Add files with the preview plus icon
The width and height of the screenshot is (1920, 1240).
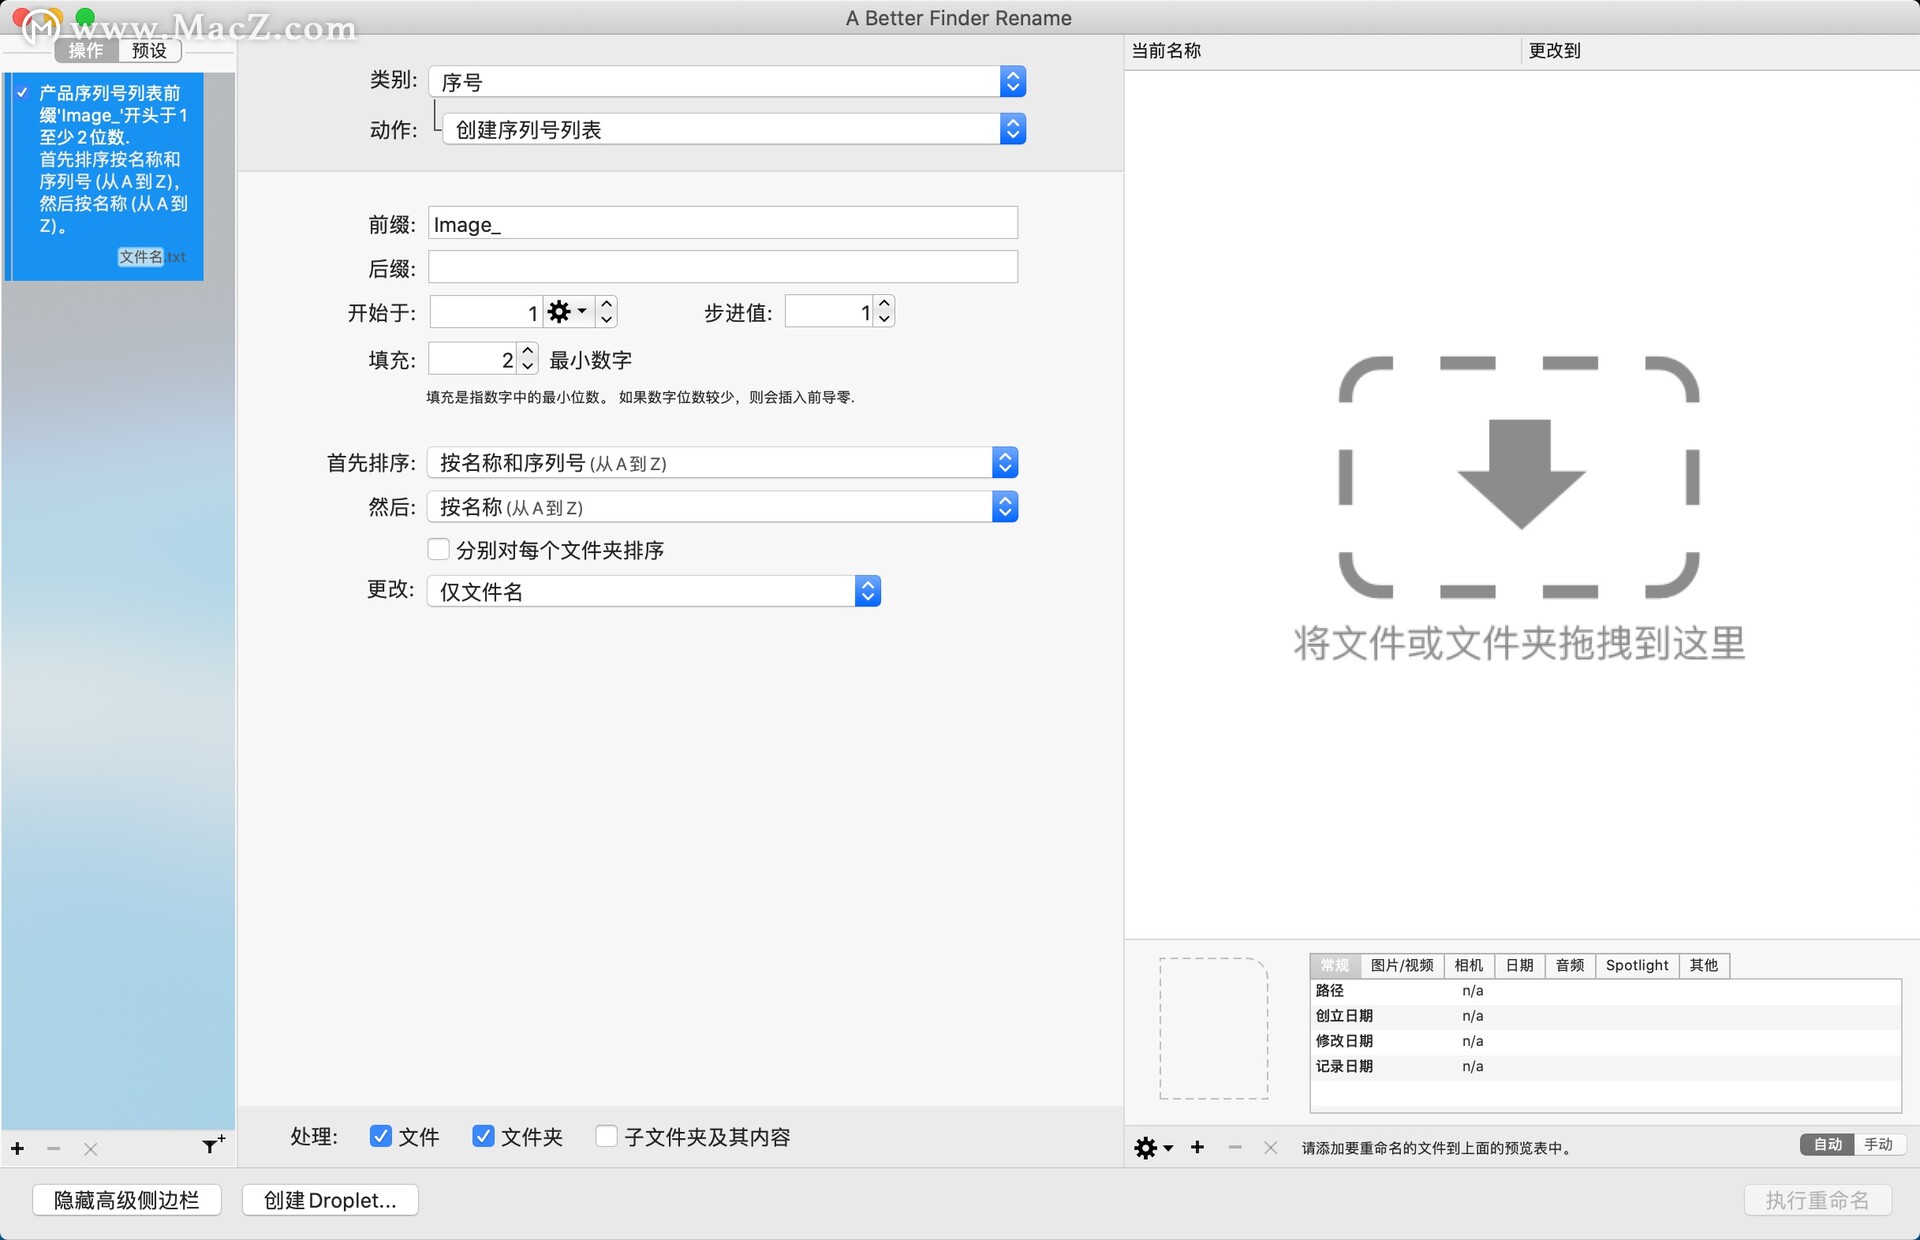[x=1197, y=1147]
